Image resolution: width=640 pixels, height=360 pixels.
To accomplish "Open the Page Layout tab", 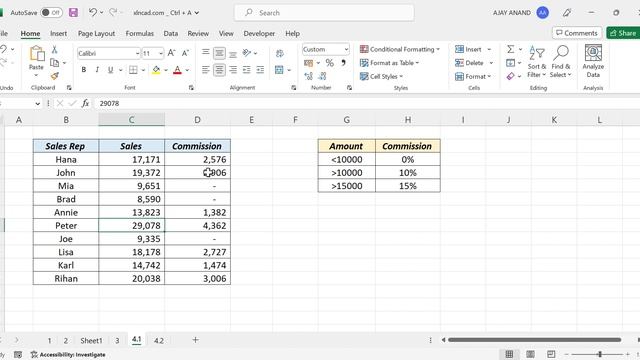I will [96, 33].
